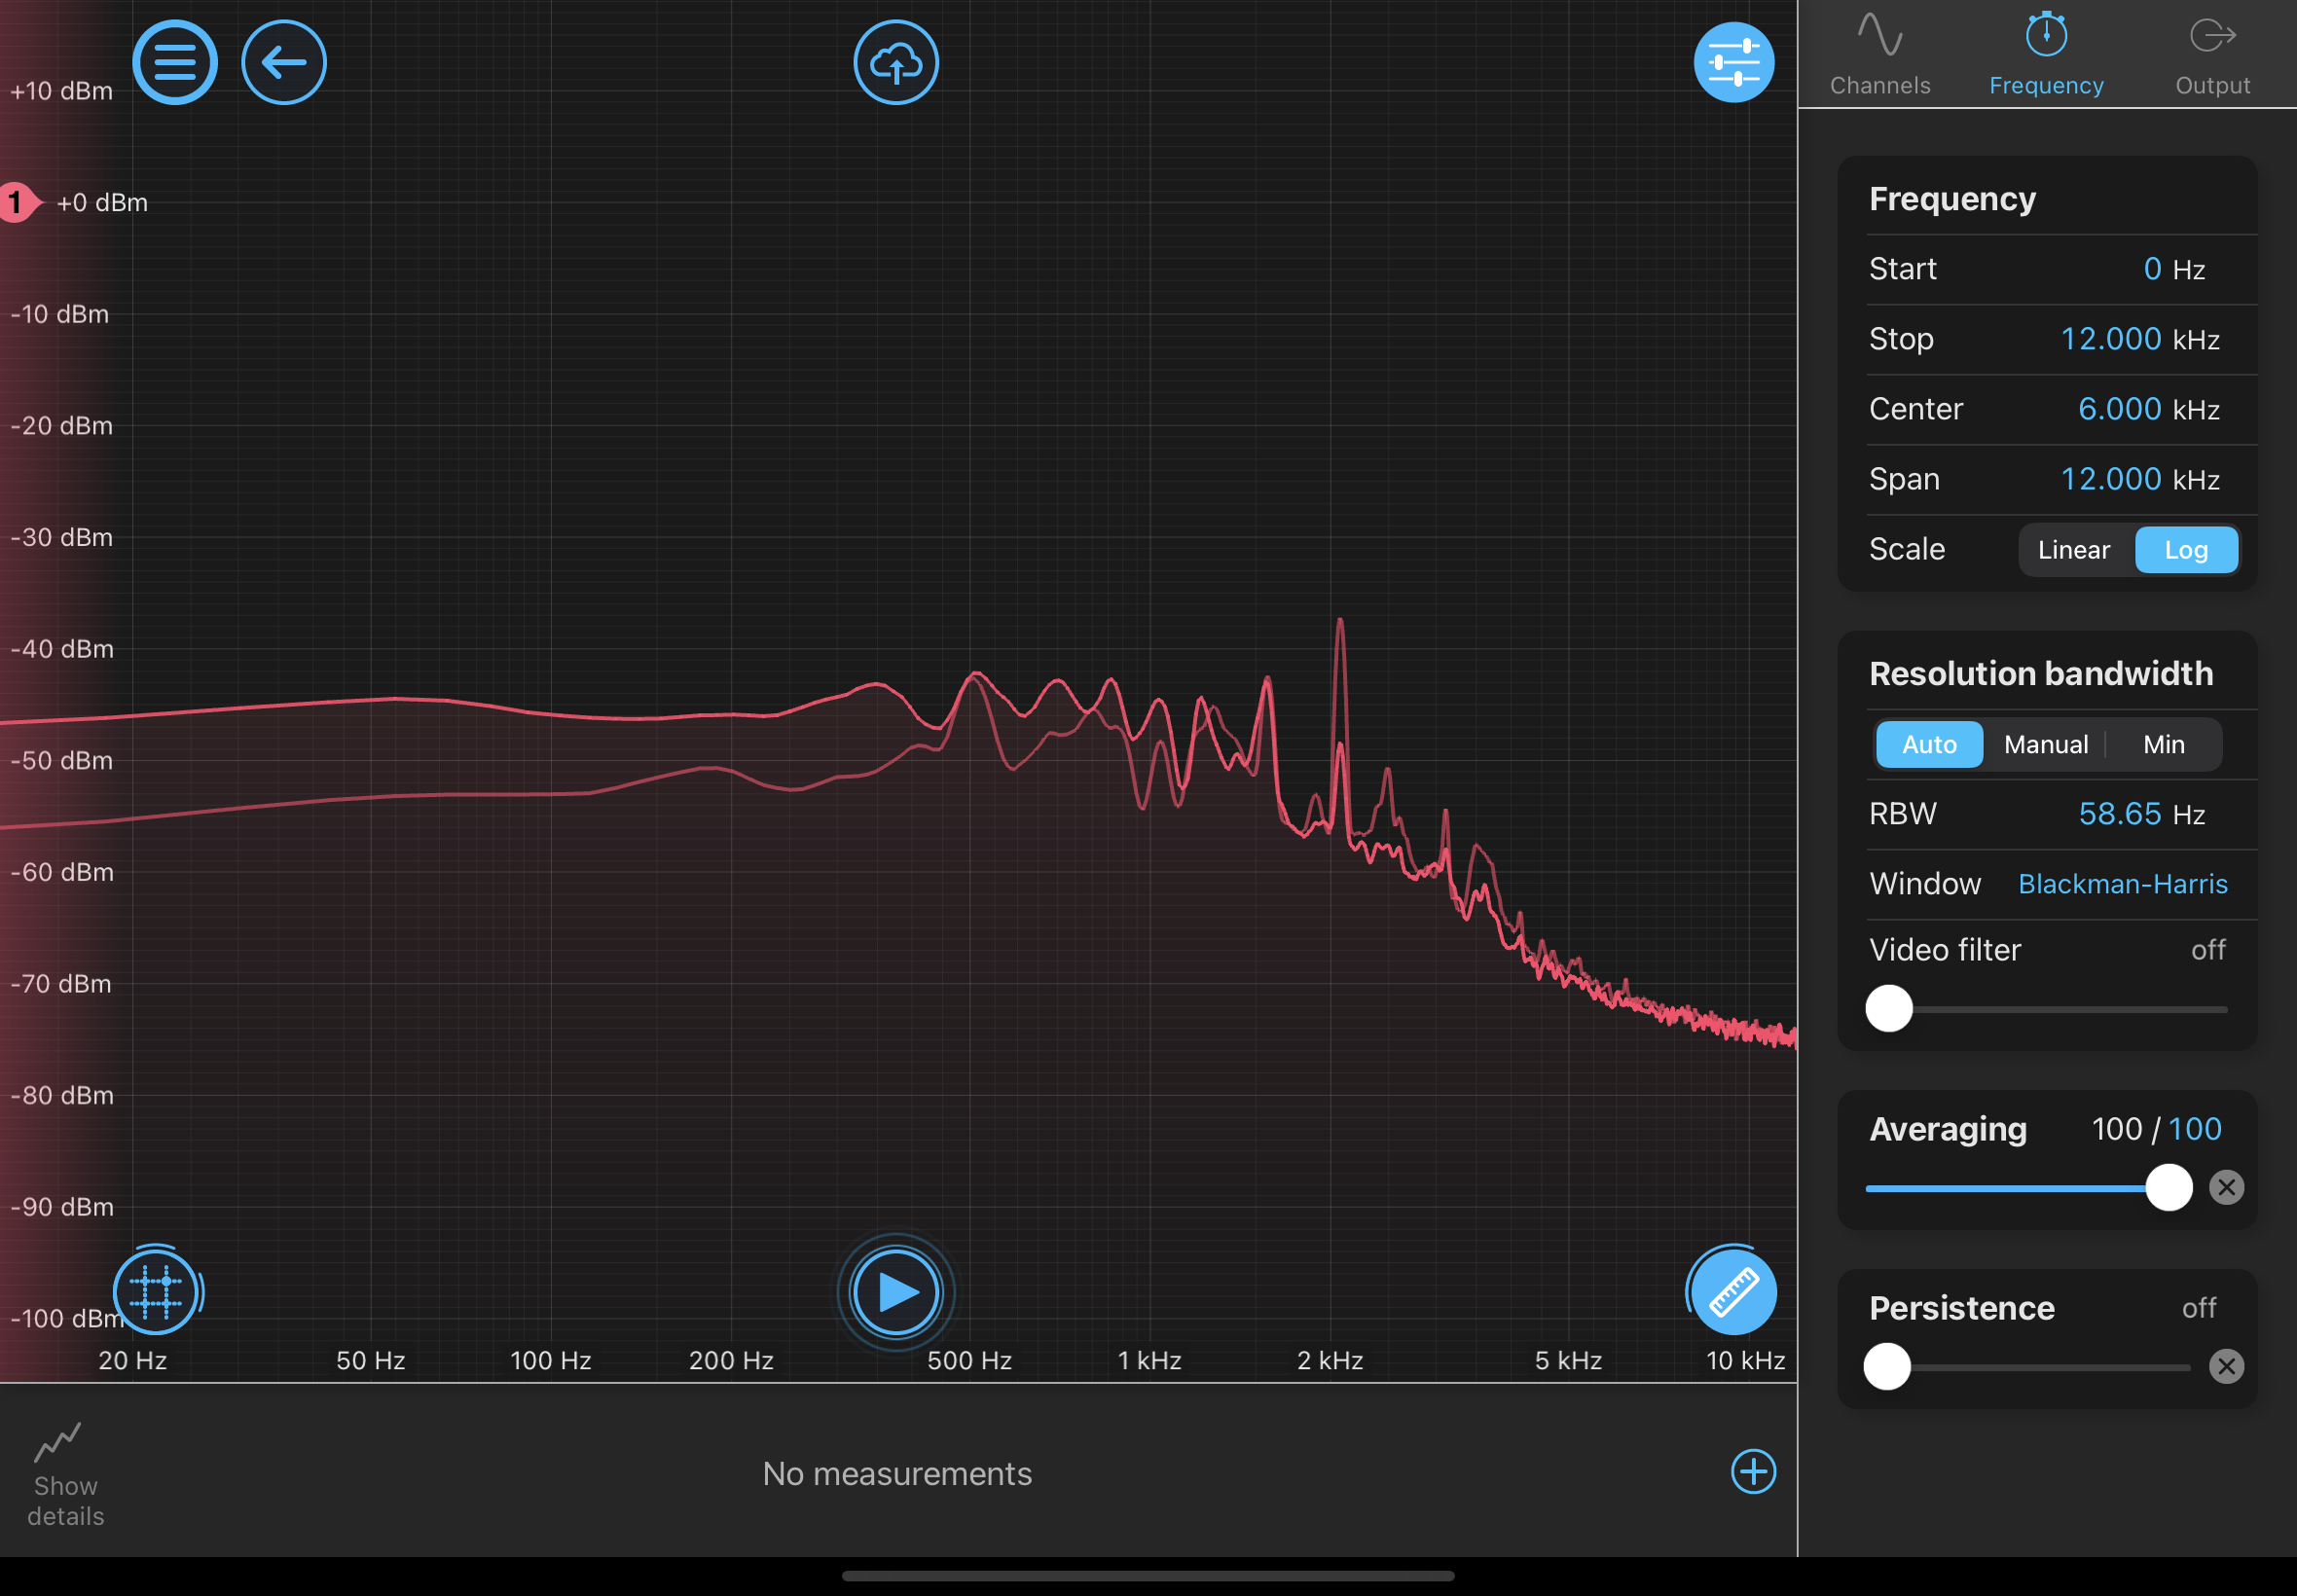The width and height of the screenshot is (2297, 1596).
Task: Reset averaging with the X button
Action: point(2226,1188)
